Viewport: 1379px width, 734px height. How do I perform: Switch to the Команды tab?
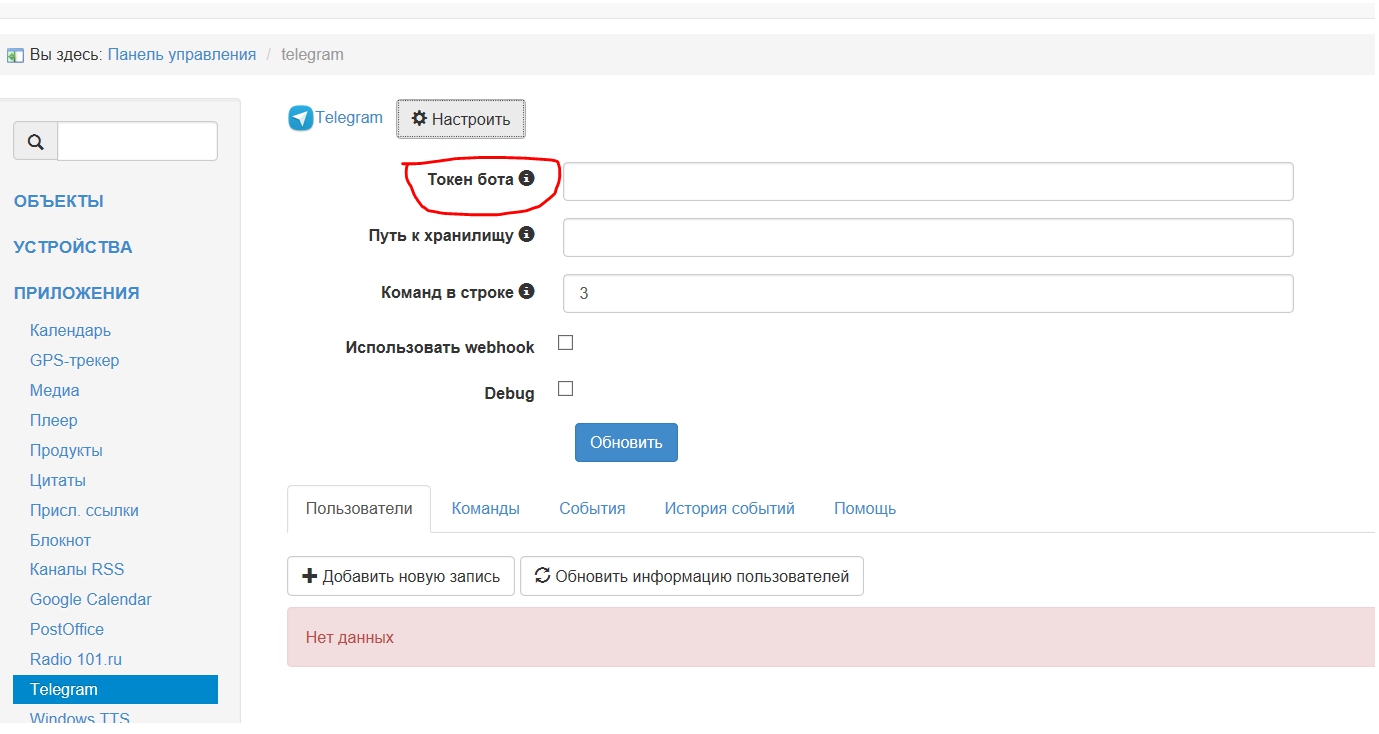click(486, 509)
